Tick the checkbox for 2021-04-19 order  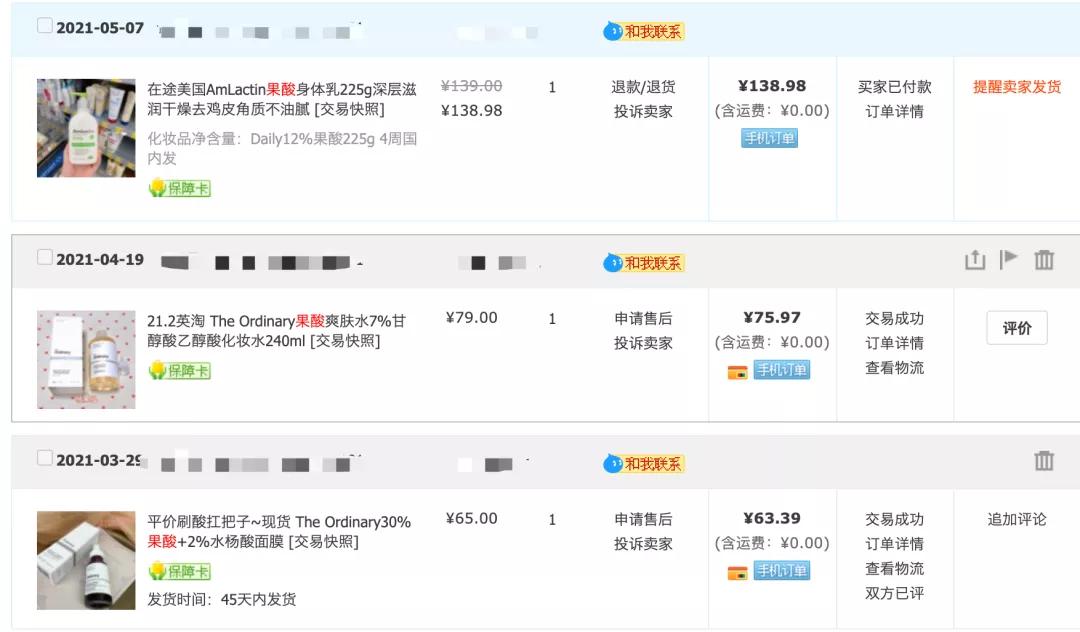click(x=45, y=257)
